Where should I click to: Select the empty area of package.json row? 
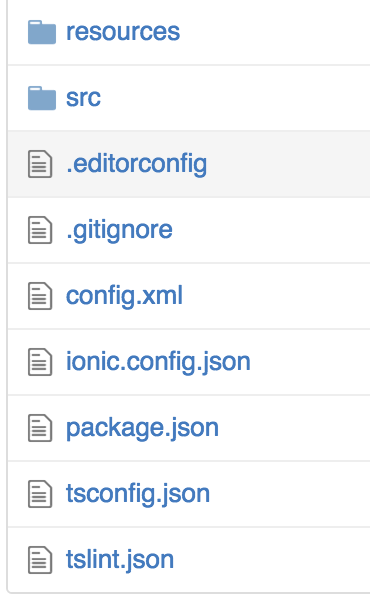(x=294, y=428)
